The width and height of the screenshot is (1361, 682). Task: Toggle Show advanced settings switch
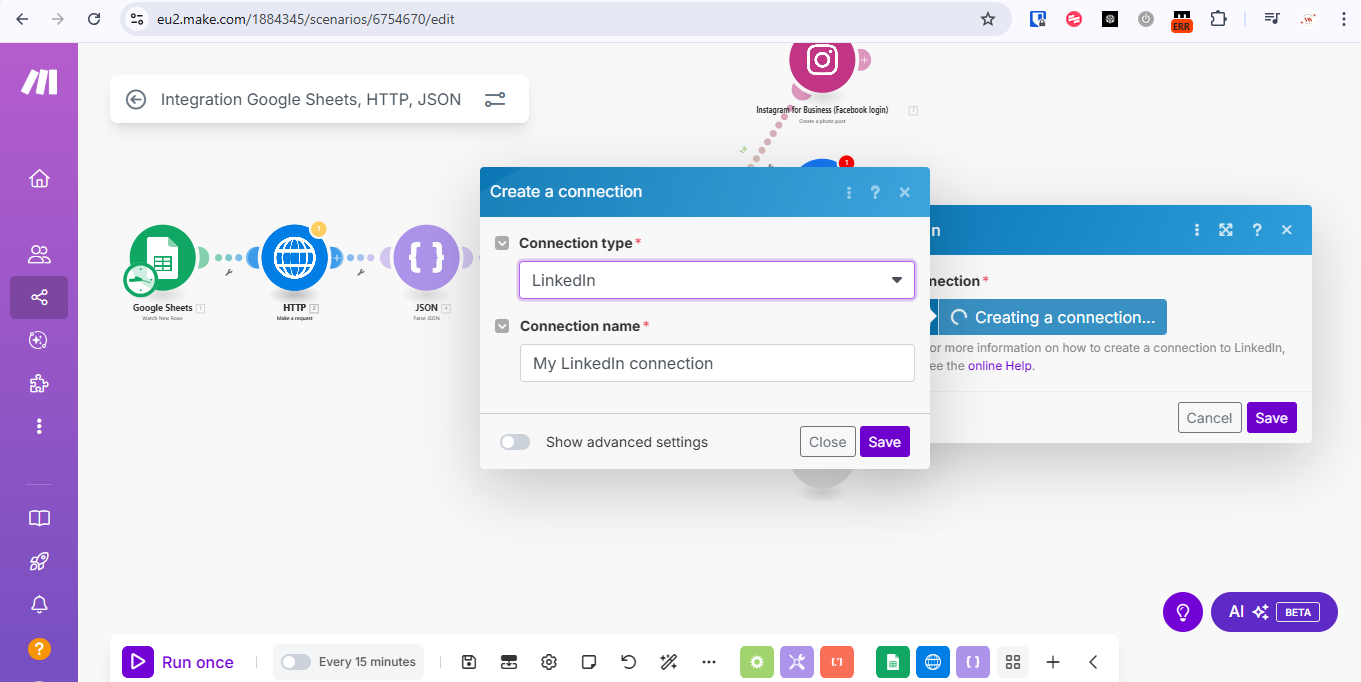pyautogui.click(x=515, y=442)
